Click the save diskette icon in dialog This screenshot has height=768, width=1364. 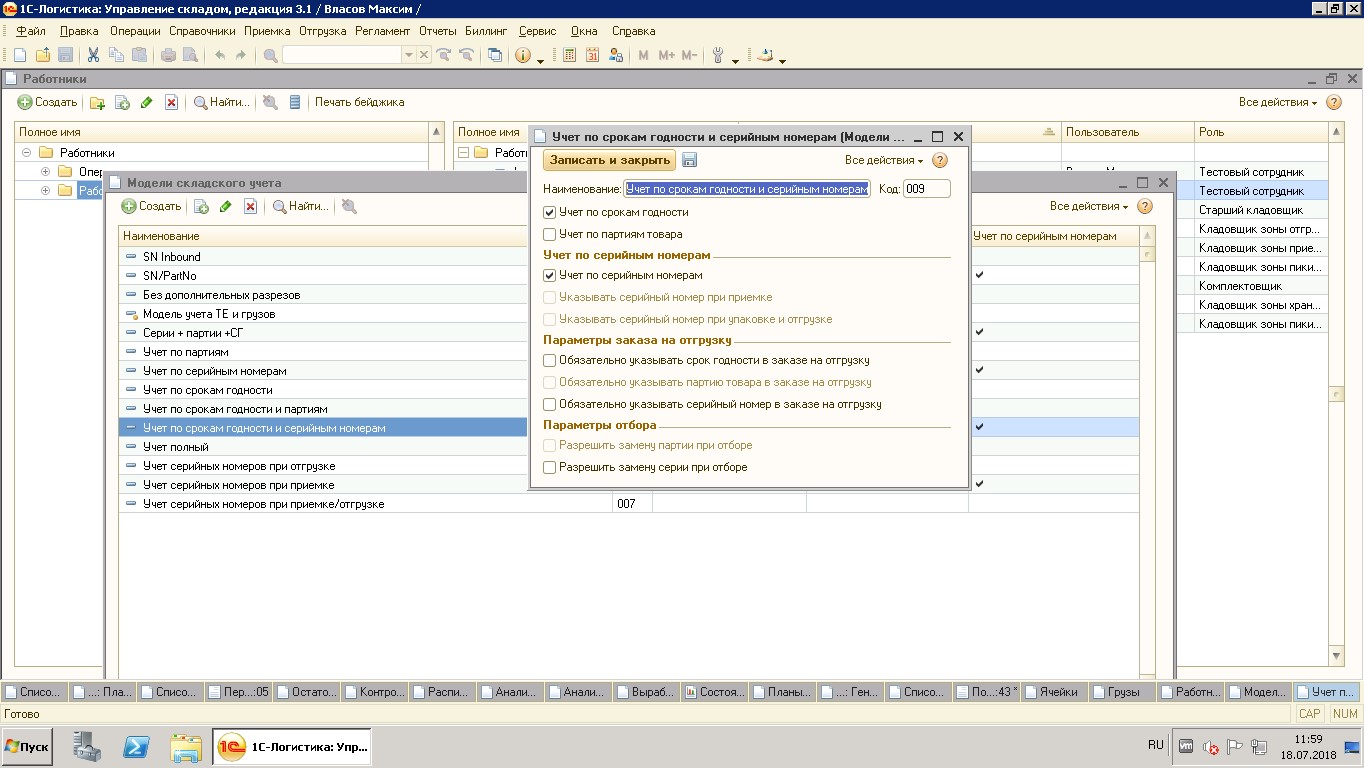[689, 160]
